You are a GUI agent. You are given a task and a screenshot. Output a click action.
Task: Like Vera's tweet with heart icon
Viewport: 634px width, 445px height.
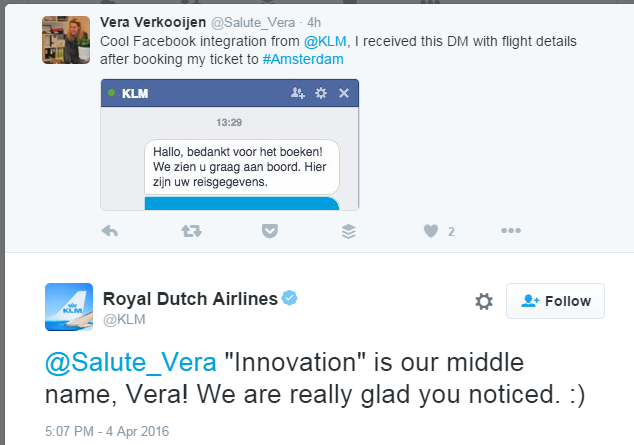431,231
